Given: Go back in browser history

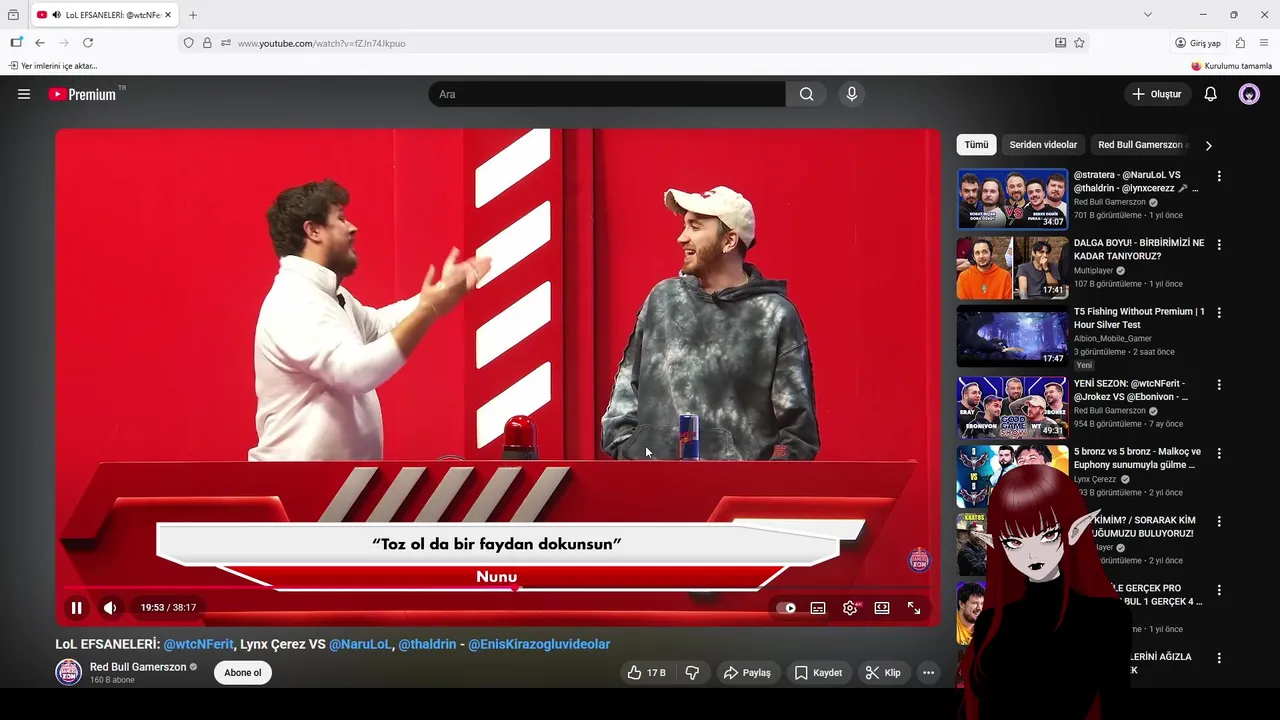Looking at the screenshot, I should pos(40,43).
